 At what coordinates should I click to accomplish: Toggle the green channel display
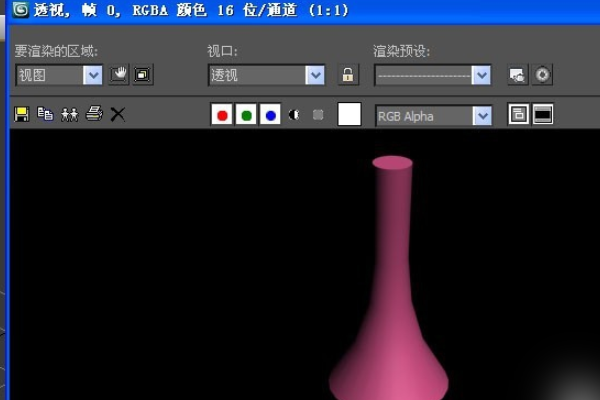coord(246,114)
